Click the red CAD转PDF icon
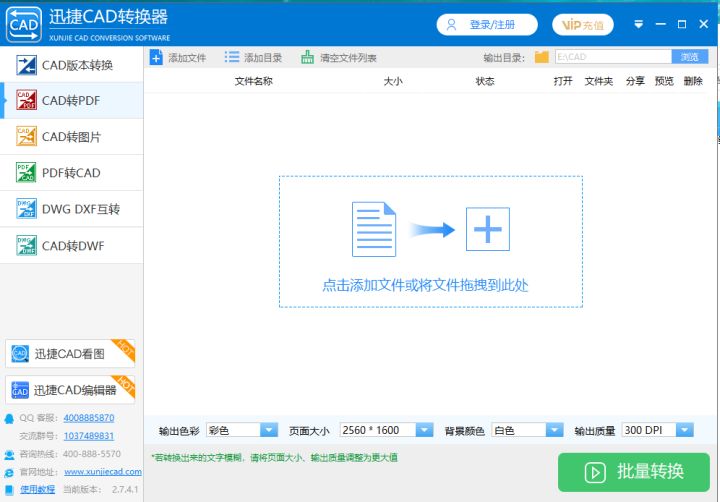The height and width of the screenshot is (502, 720). point(26,100)
